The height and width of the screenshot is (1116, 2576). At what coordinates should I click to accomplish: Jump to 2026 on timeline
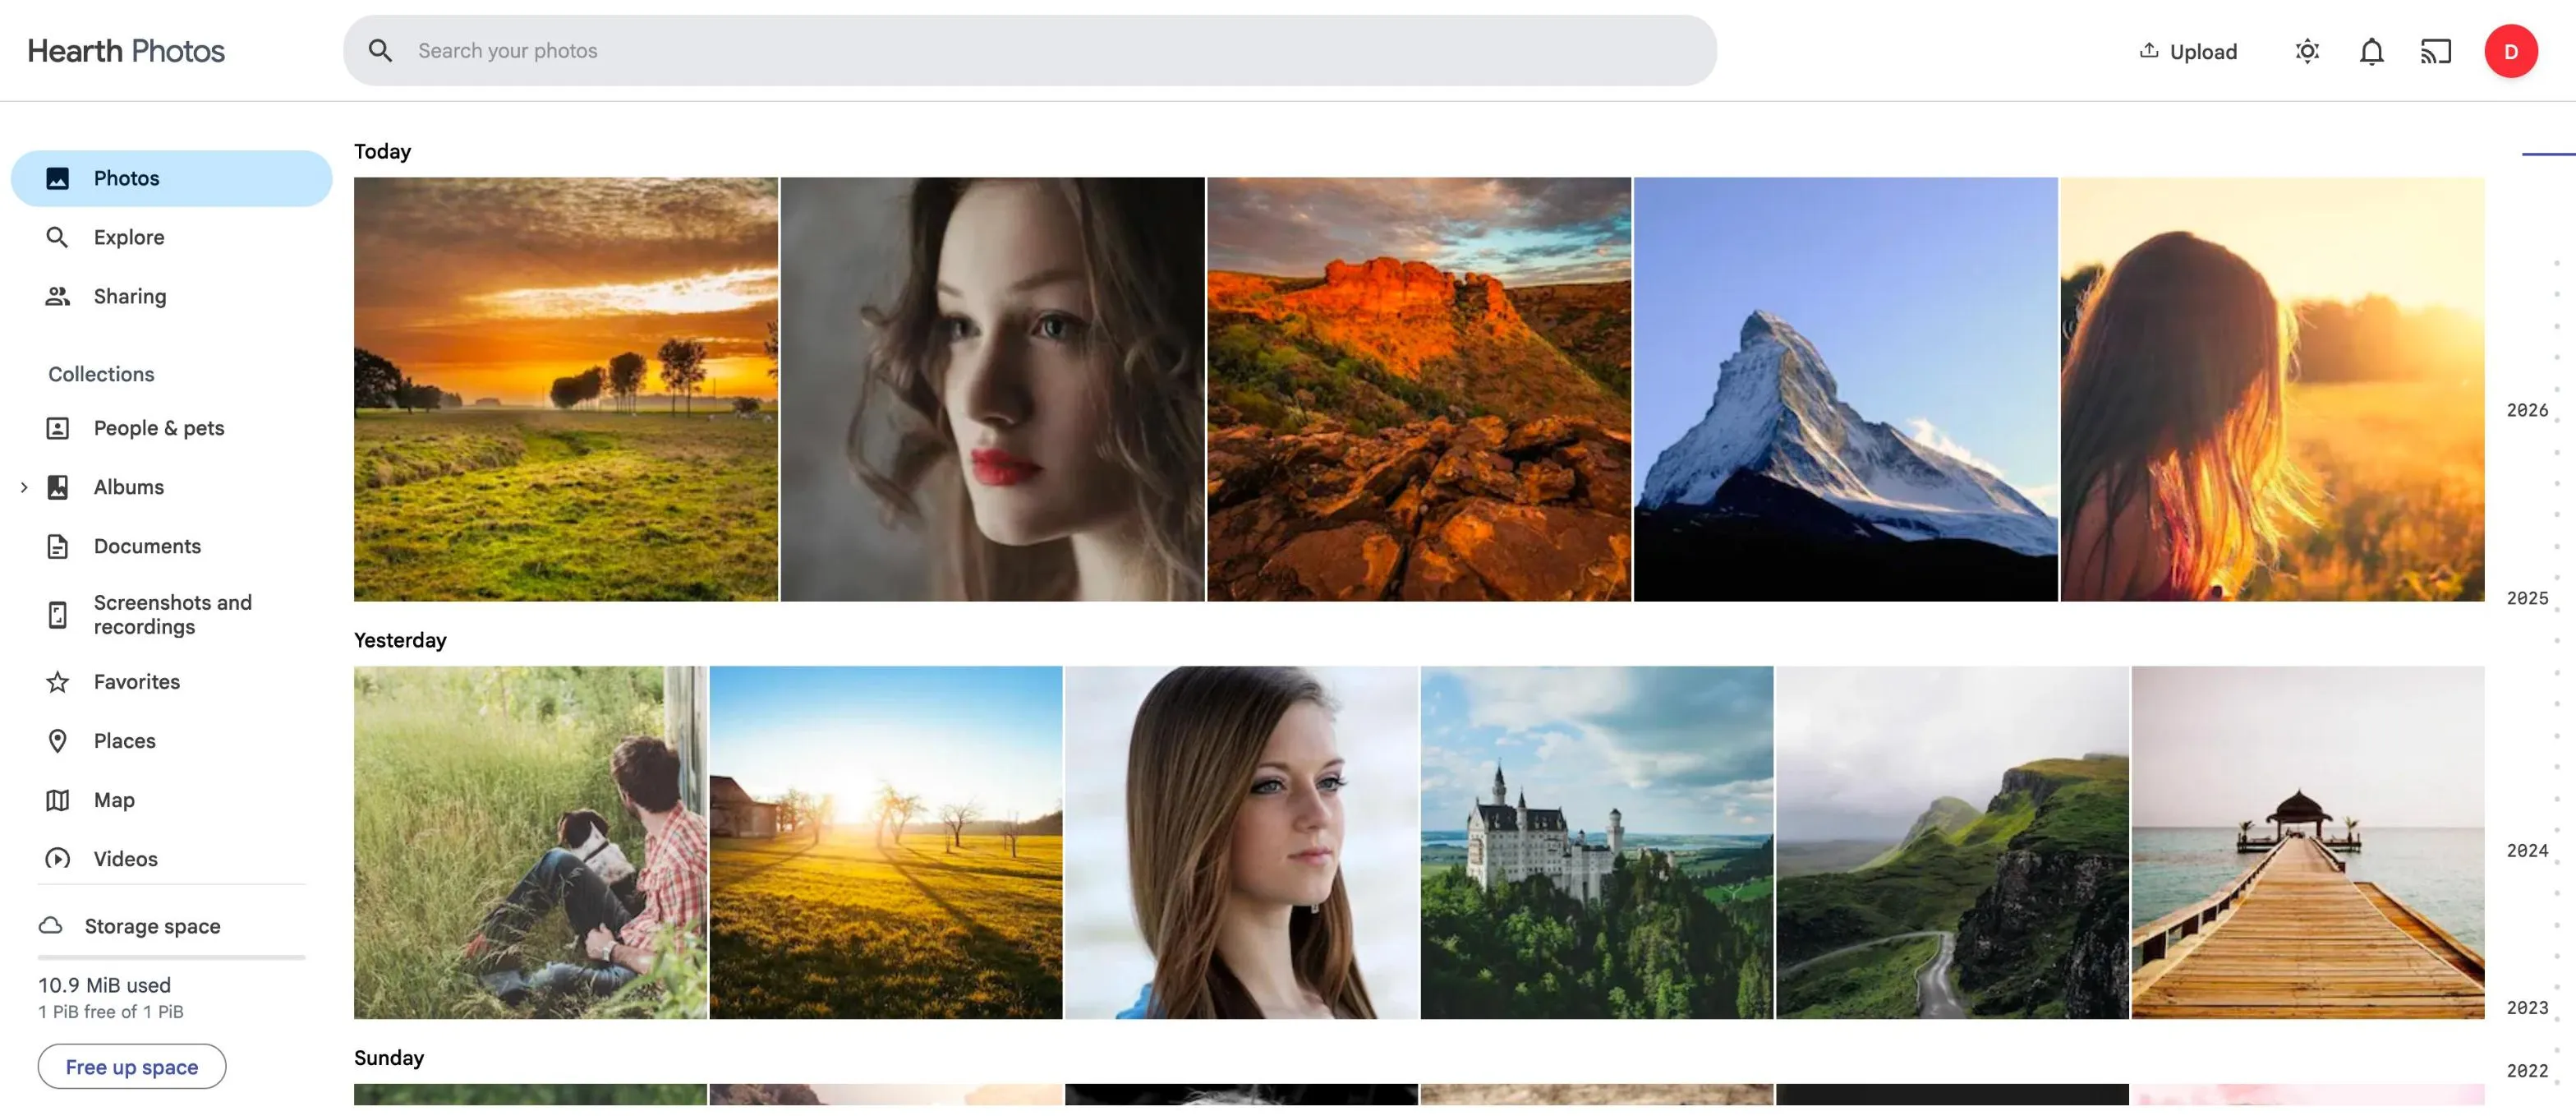tap(2527, 410)
